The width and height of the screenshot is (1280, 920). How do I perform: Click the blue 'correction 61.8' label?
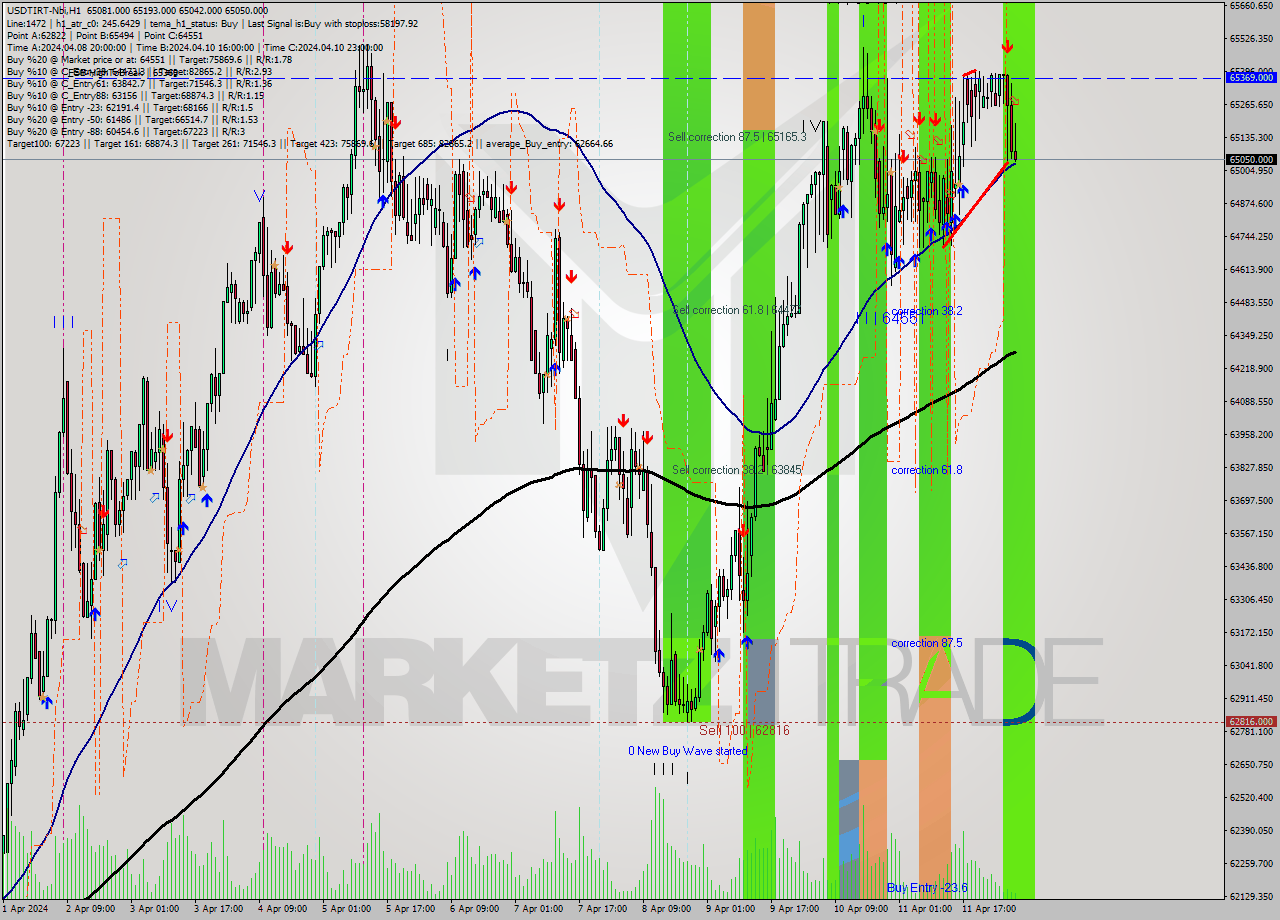pos(927,470)
